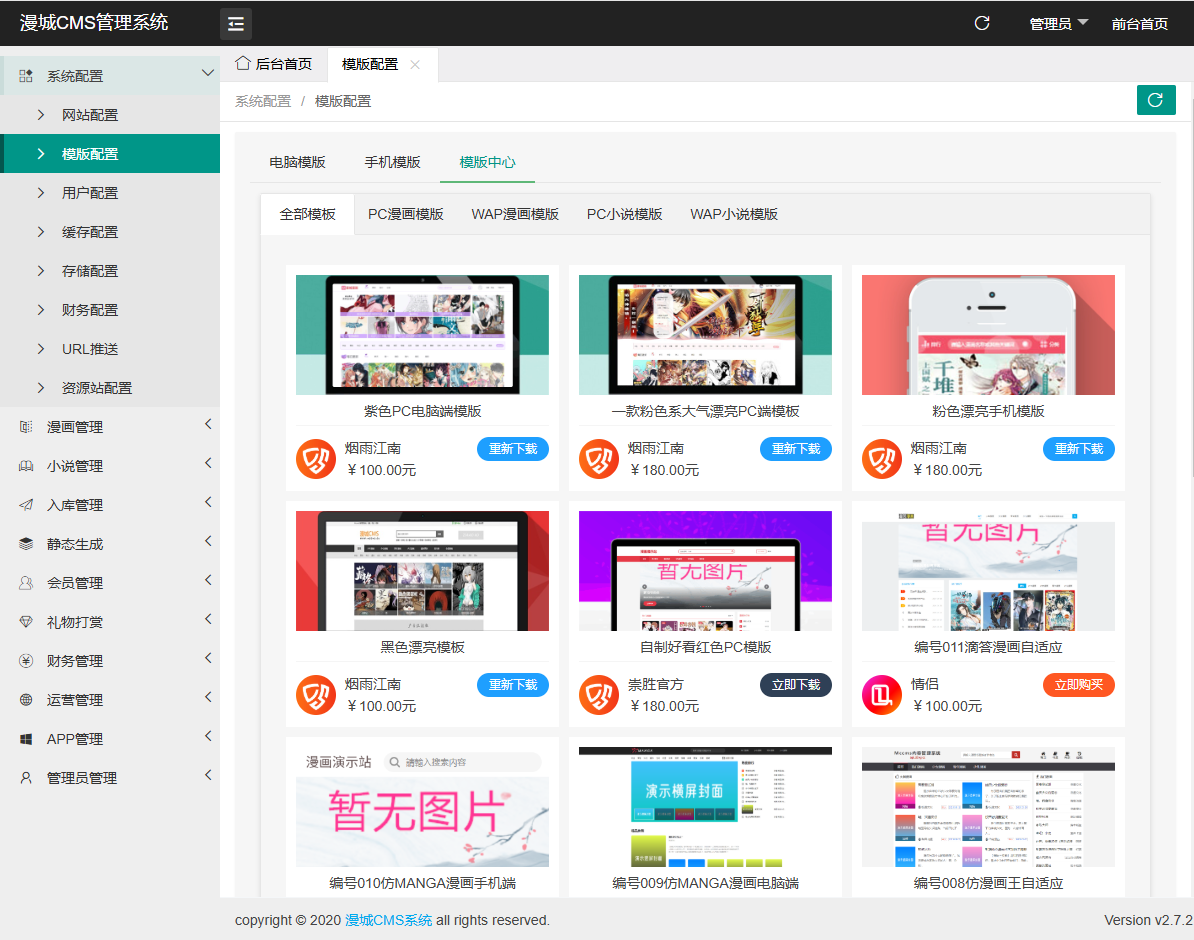Open the 管理员 dropdown menu

point(1058,23)
